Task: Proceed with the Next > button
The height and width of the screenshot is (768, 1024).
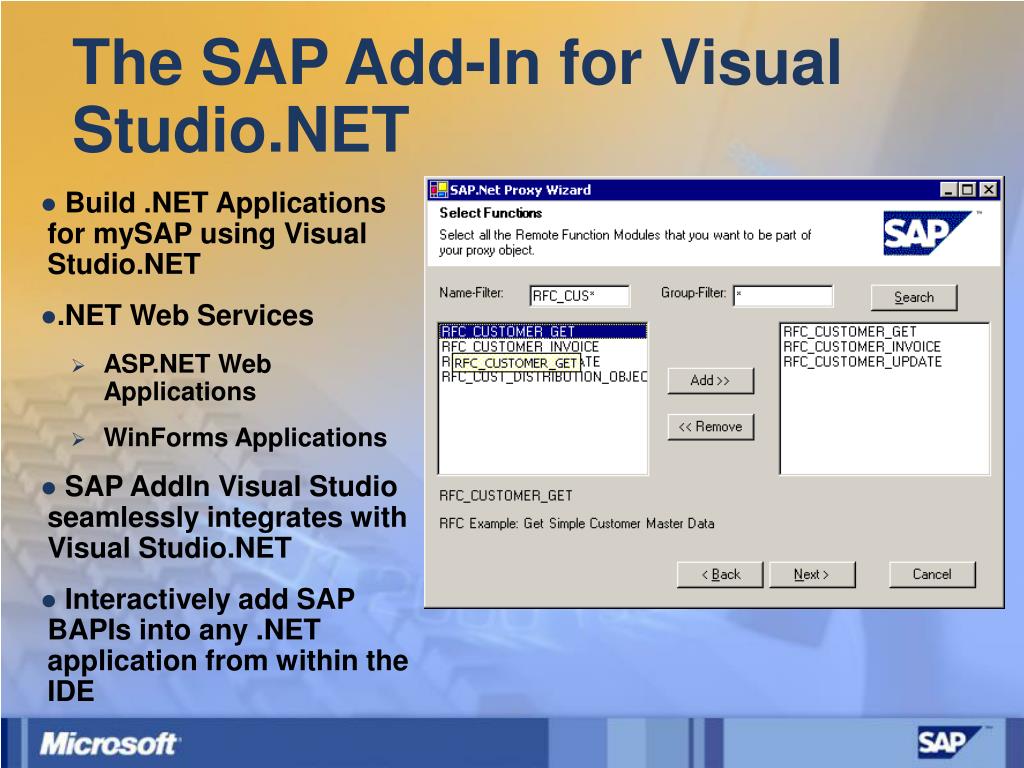Action: point(812,575)
